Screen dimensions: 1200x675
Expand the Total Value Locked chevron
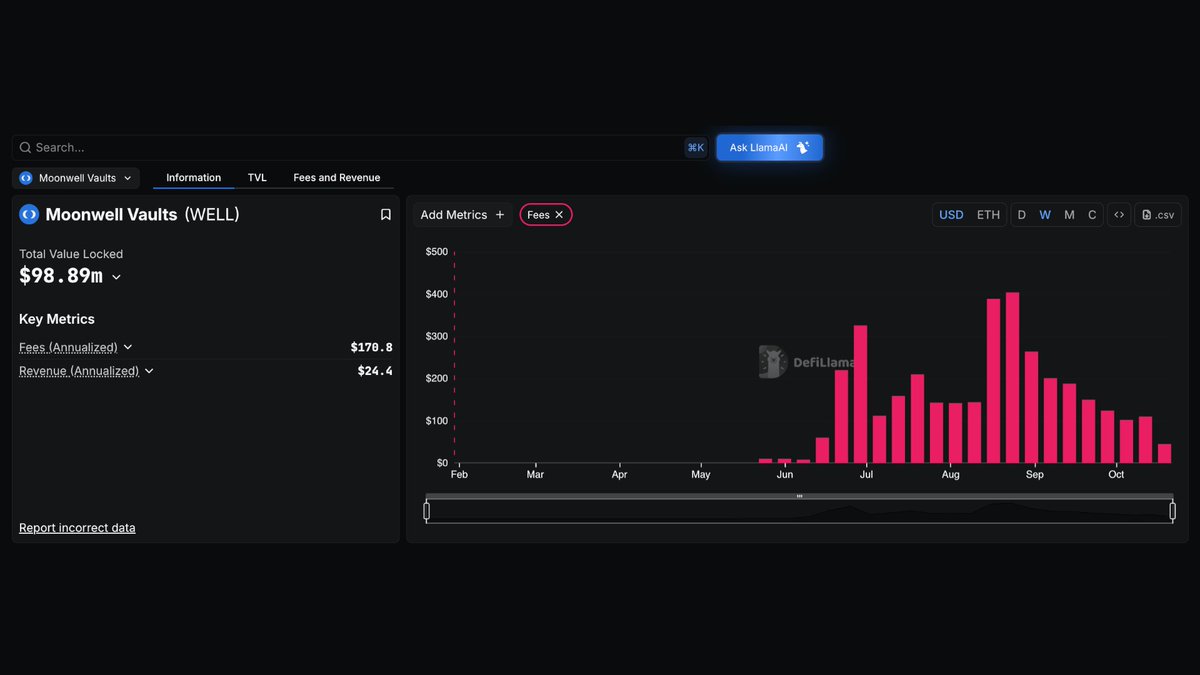(116, 277)
